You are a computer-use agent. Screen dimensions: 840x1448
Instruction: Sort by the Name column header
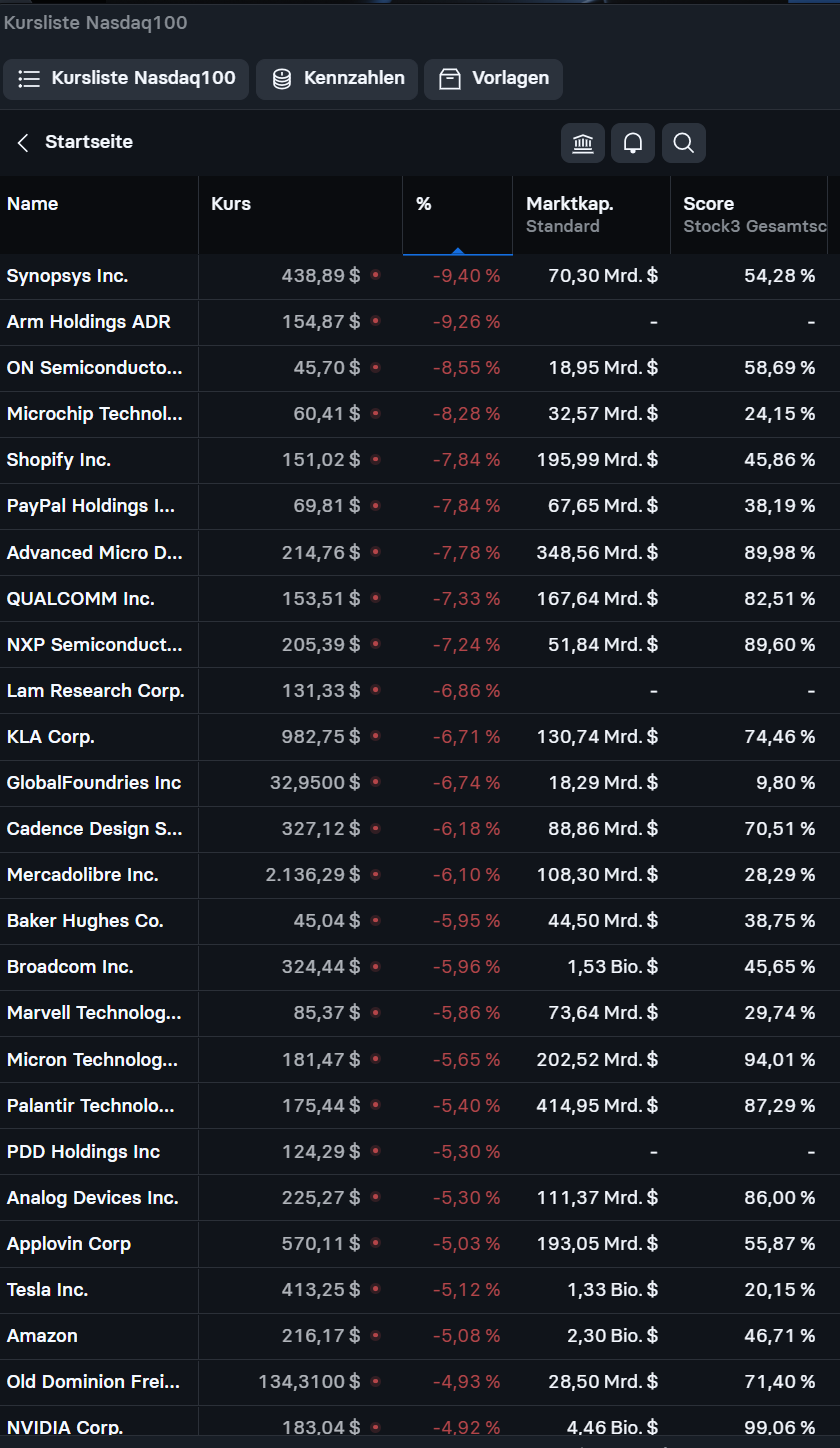[33, 204]
